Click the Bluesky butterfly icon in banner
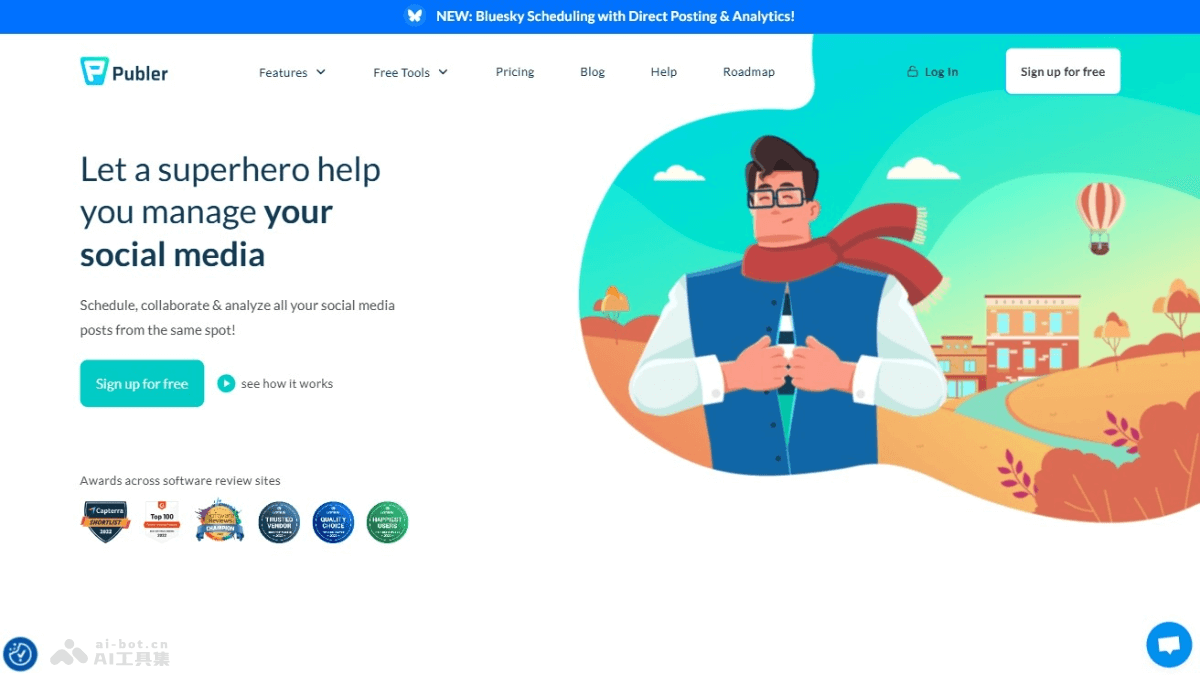The image size is (1200, 675). (414, 16)
